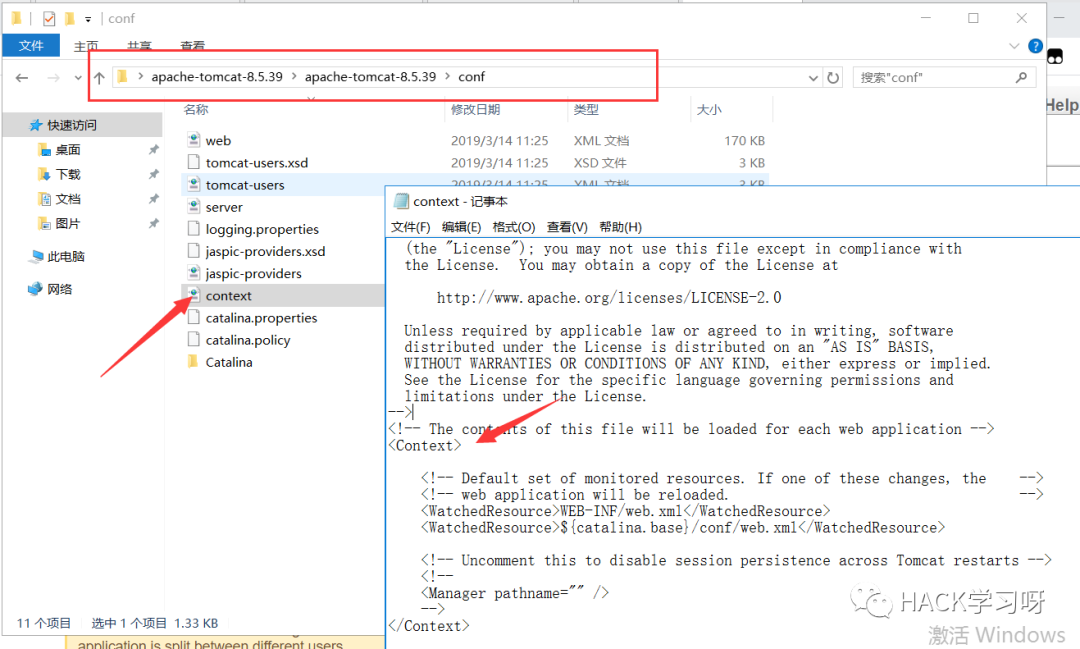Click the apache.org LICENSE-2.0 URL text
Image resolution: width=1080 pixels, height=649 pixels.
(609, 298)
